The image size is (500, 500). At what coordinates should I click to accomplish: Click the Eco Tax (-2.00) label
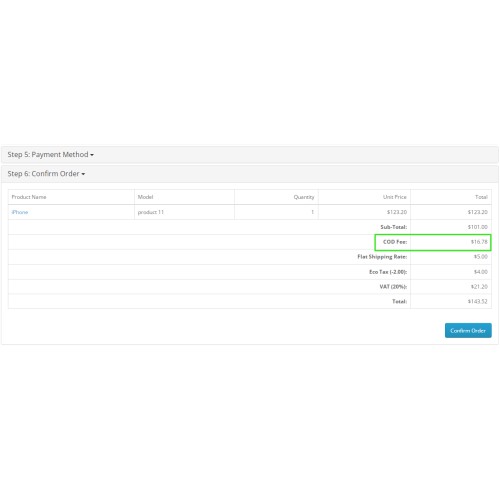click(x=388, y=272)
